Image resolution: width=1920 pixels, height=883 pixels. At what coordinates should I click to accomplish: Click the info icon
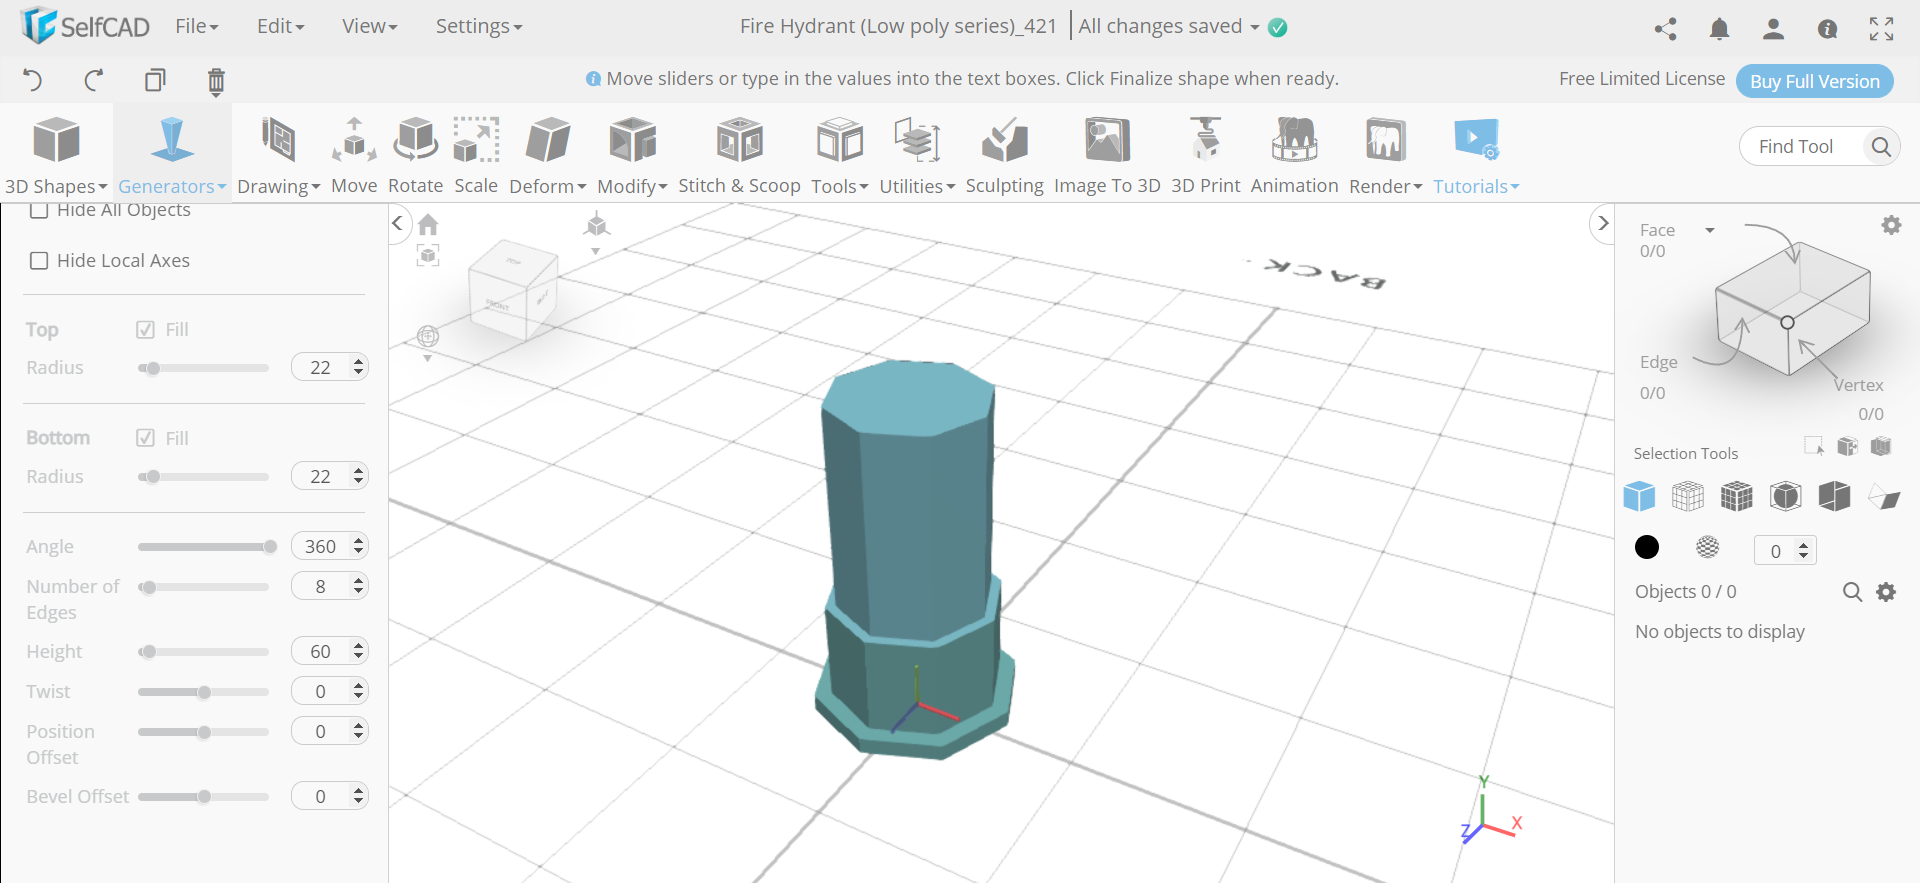click(x=1827, y=29)
